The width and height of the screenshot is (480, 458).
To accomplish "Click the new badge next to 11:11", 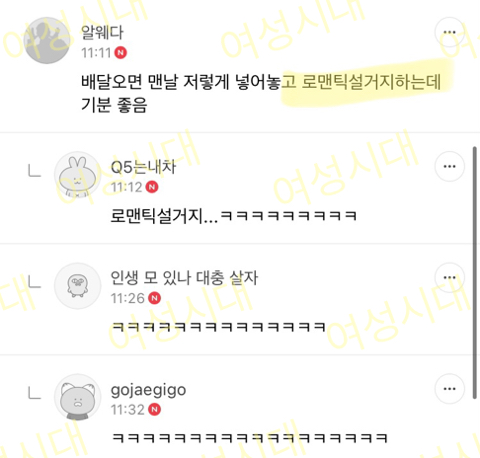I will [121, 53].
